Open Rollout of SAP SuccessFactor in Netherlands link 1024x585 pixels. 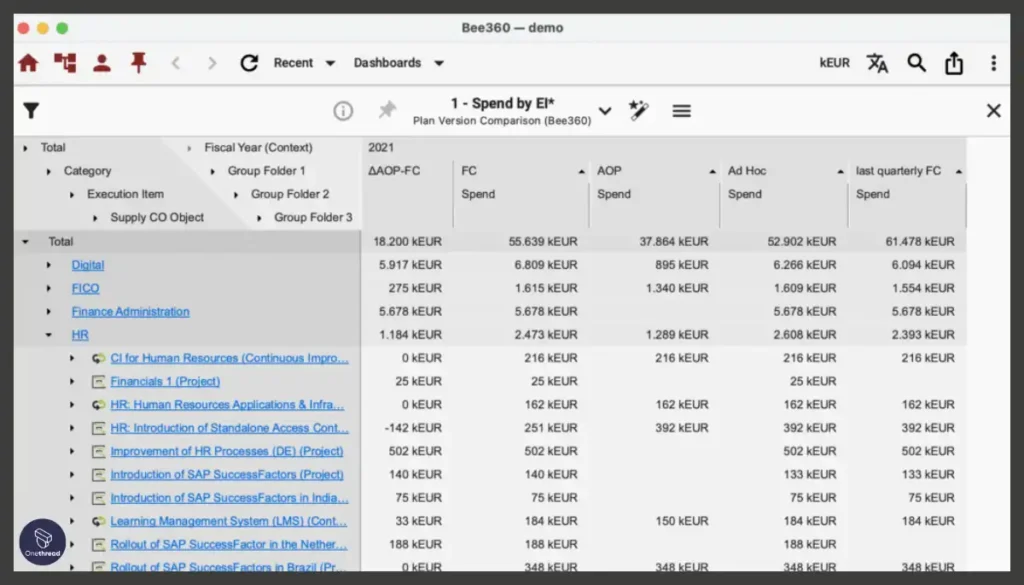tap(229, 544)
